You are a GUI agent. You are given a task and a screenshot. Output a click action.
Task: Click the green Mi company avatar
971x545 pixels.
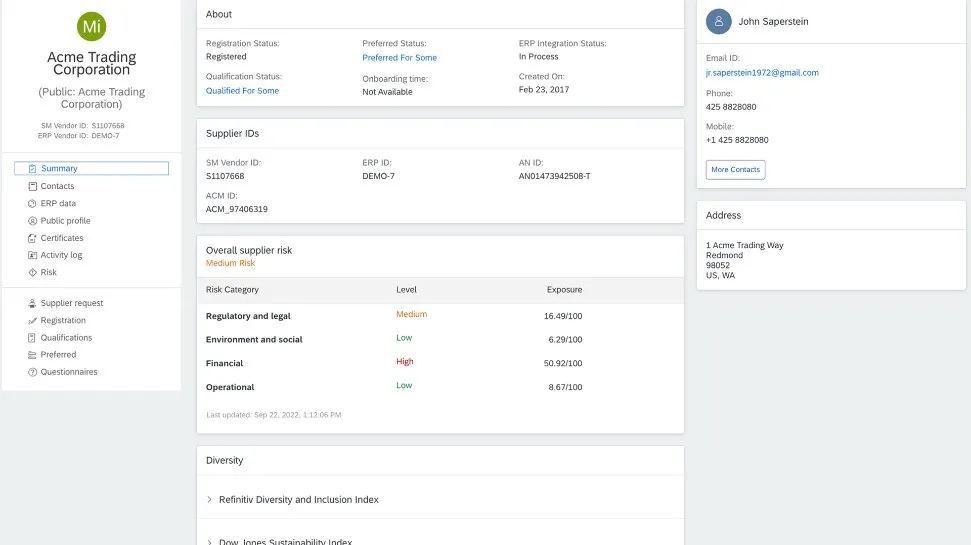click(91, 27)
